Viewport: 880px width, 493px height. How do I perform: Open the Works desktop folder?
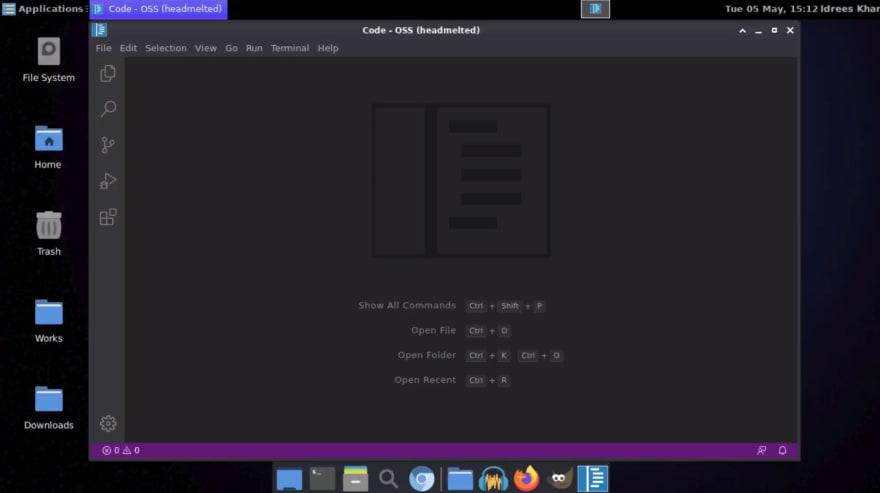pyautogui.click(x=48, y=321)
